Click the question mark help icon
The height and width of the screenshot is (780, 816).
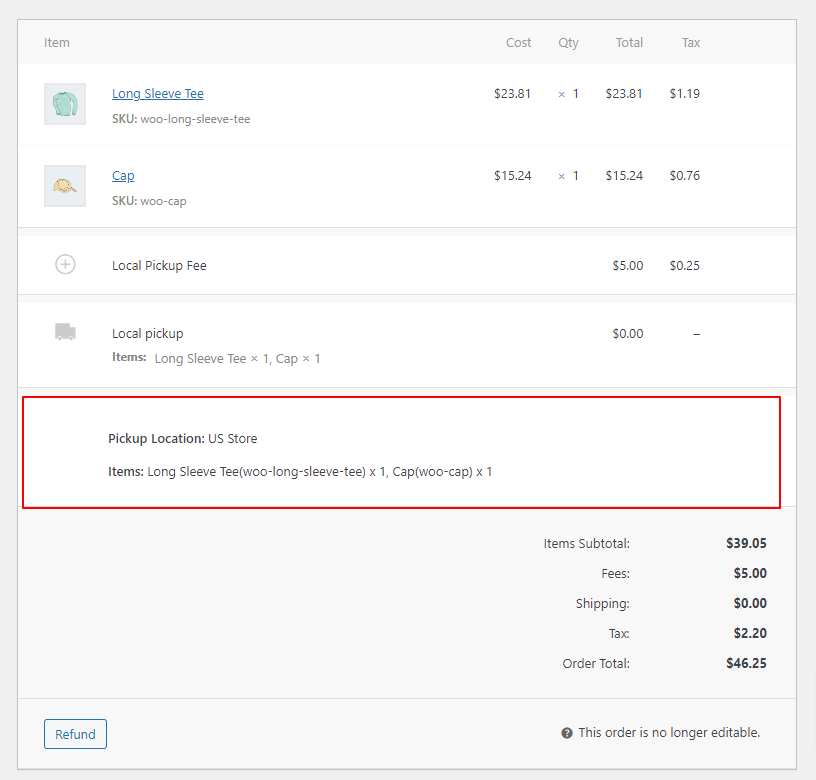[567, 733]
